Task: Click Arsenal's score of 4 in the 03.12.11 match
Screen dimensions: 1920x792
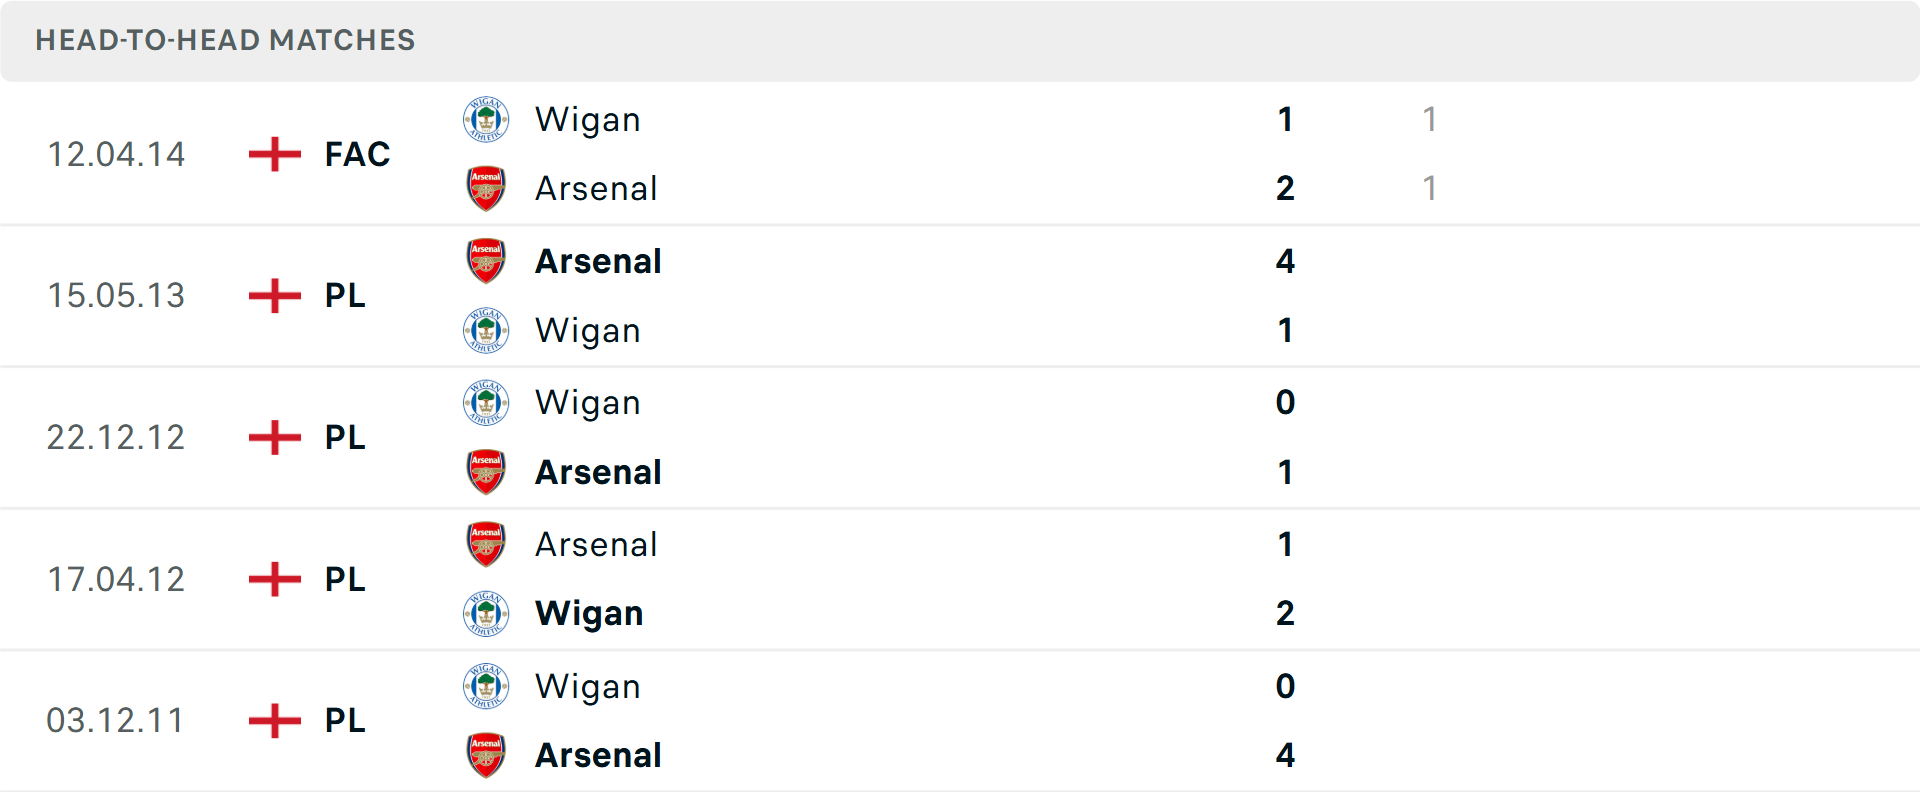Action: coord(1285,755)
